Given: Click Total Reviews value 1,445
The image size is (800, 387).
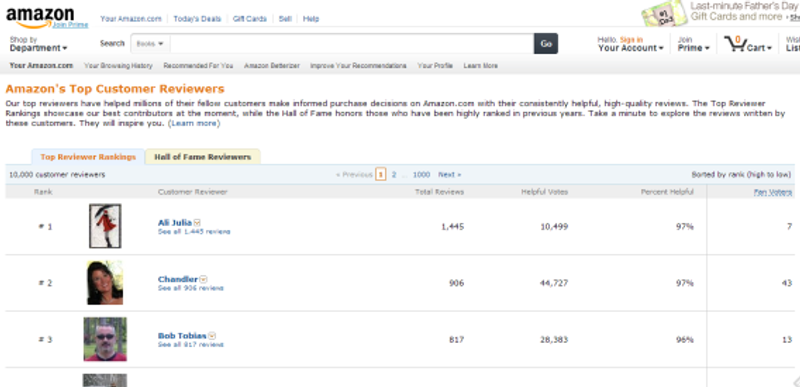Looking at the screenshot, I should [x=453, y=226].
